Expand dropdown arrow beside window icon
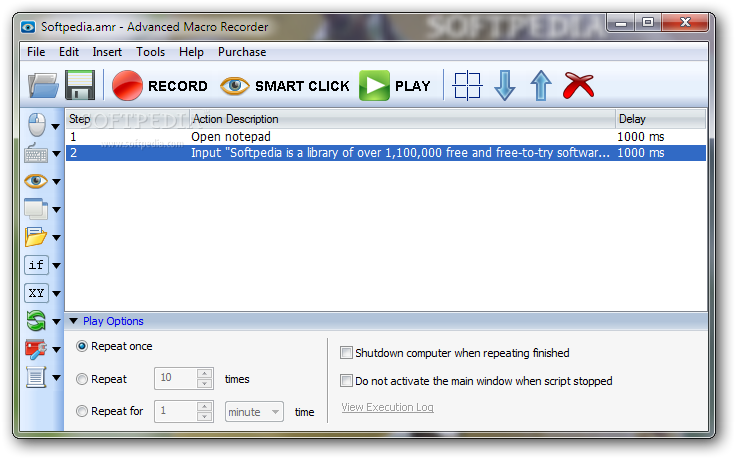 pyautogui.click(x=56, y=210)
